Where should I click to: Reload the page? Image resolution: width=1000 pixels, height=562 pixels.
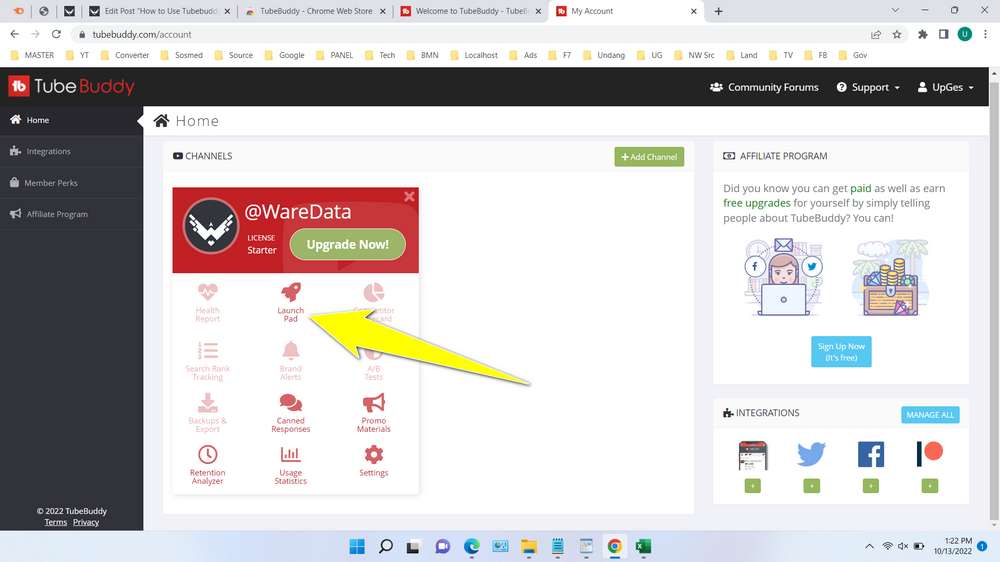tap(56, 34)
